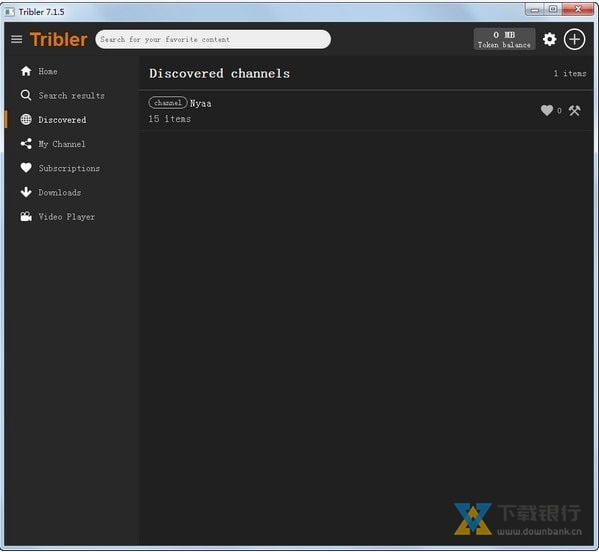Click the Downloads arrow icon

[26, 192]
